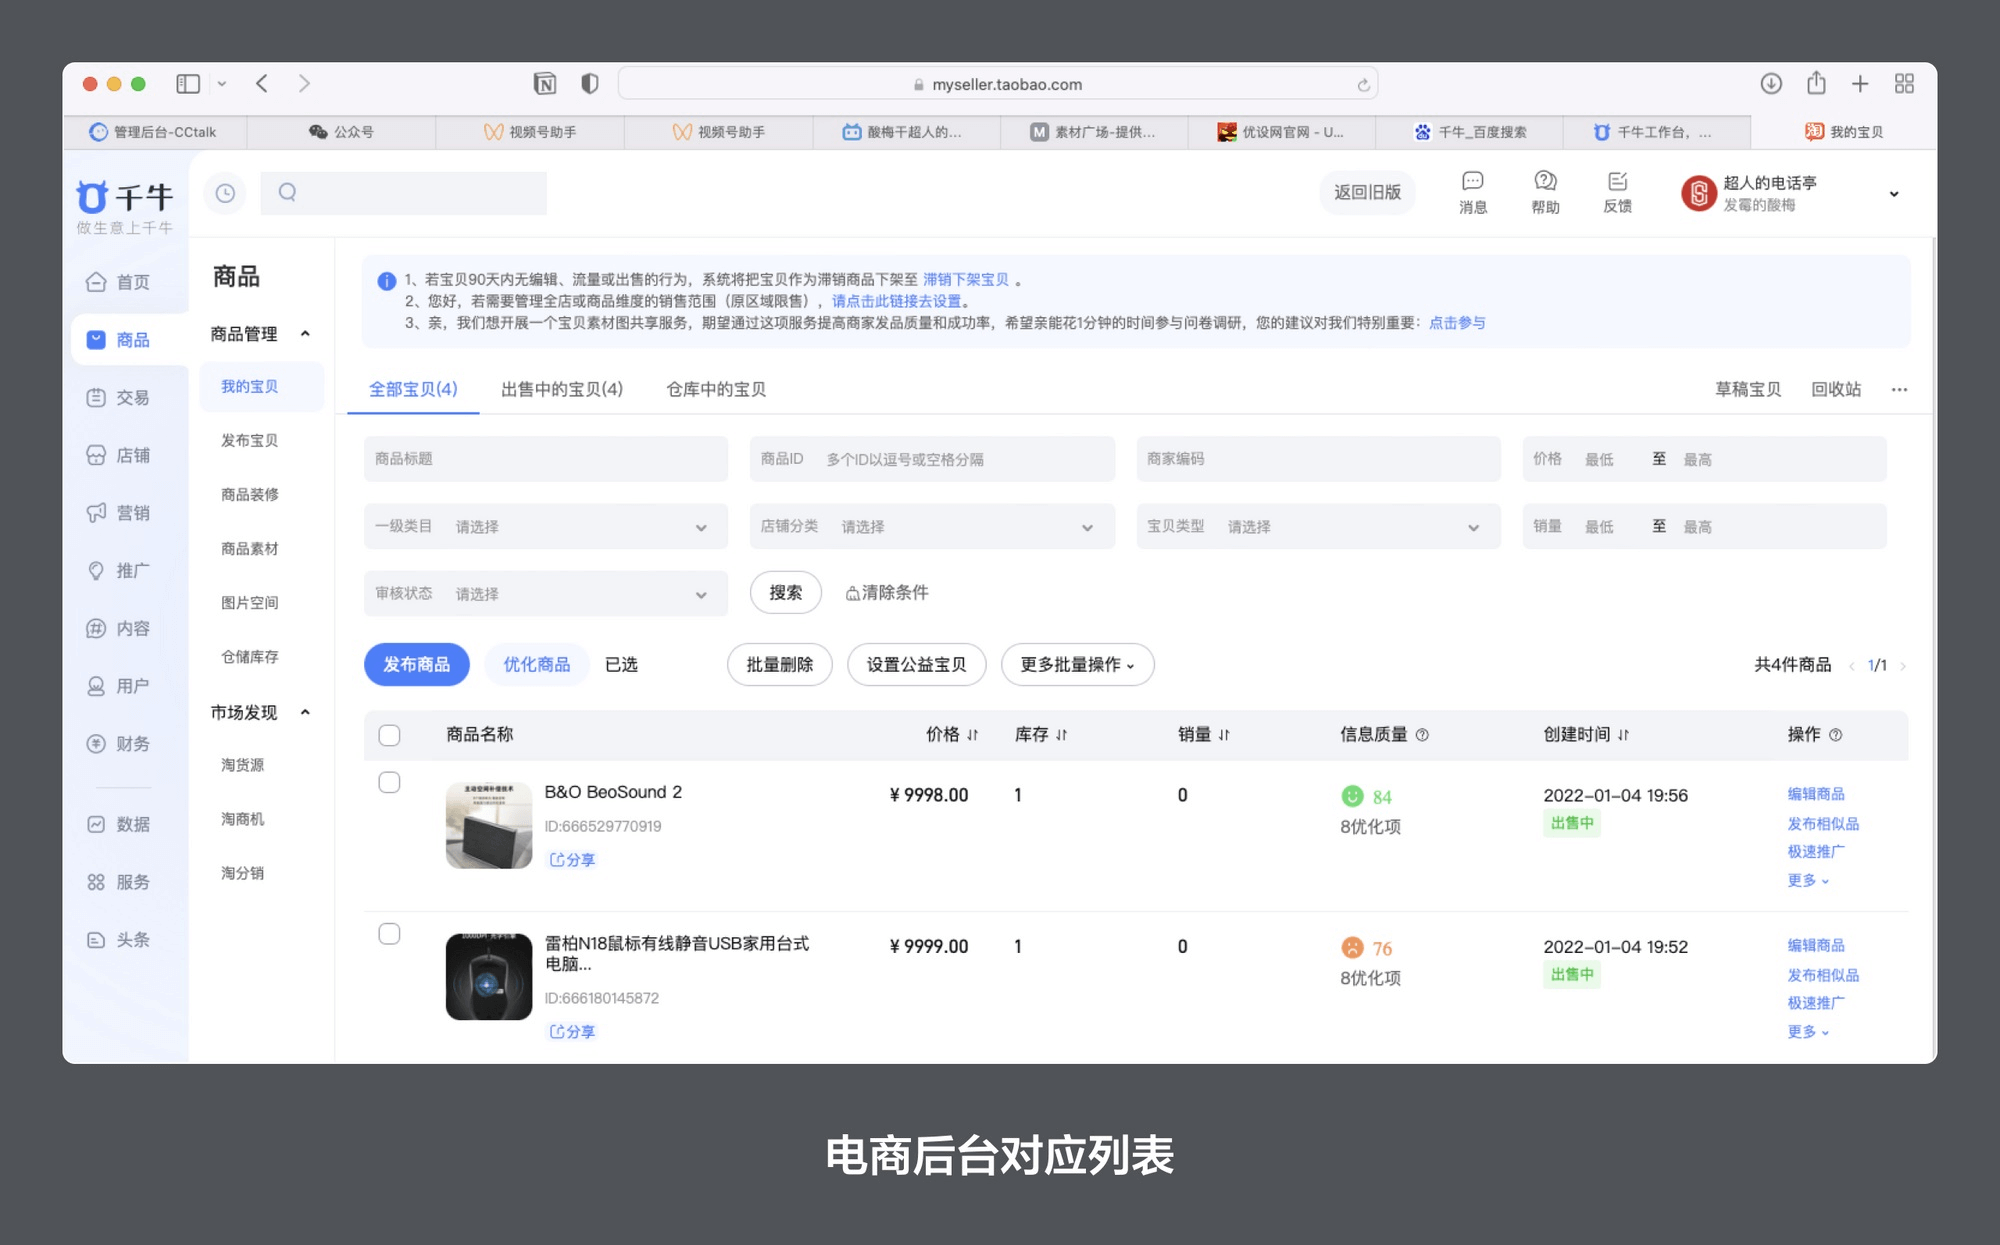Open a new tab with the plus icon
Screen dimensions: 2000x1245
coord(1860,84)
